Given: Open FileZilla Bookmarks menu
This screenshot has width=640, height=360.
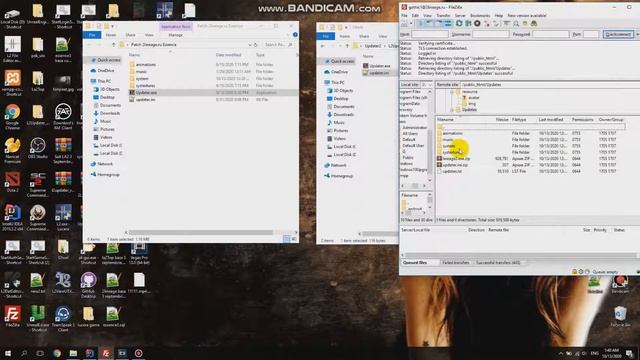Looking at the screenshot, I should pyautogui.click(x=480, y=16).
